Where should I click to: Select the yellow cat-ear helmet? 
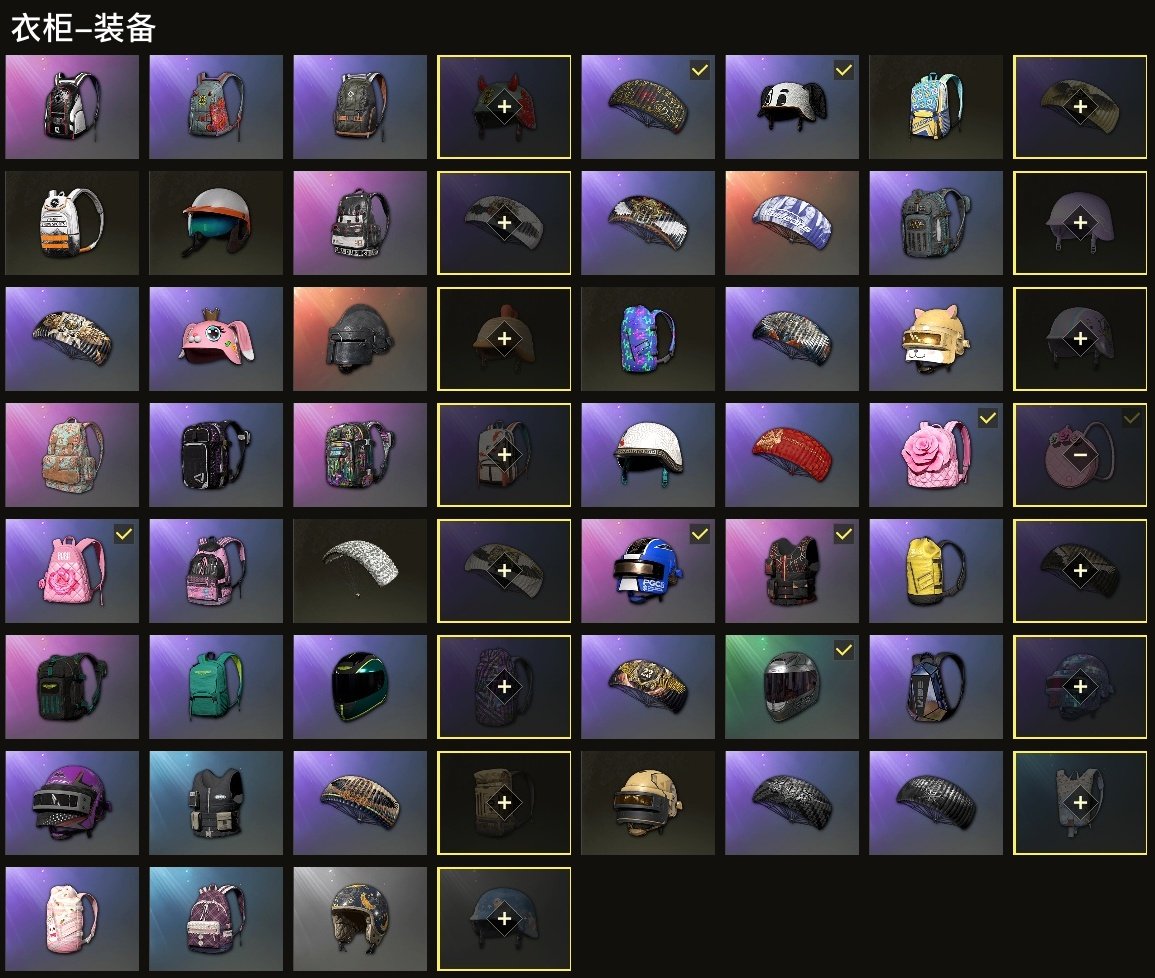pyautogui.click(x=935, y=339)
